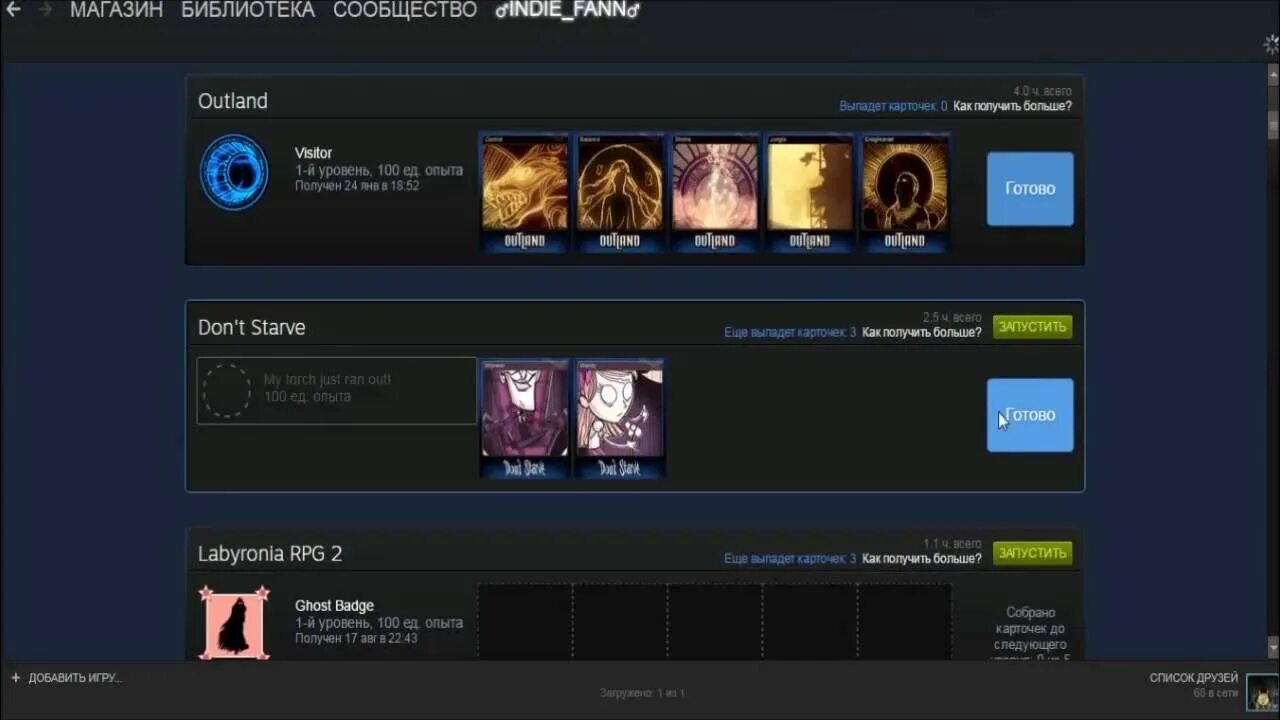Open the first Outland trading card
The image size is (1280, 720).
[525, 193]
